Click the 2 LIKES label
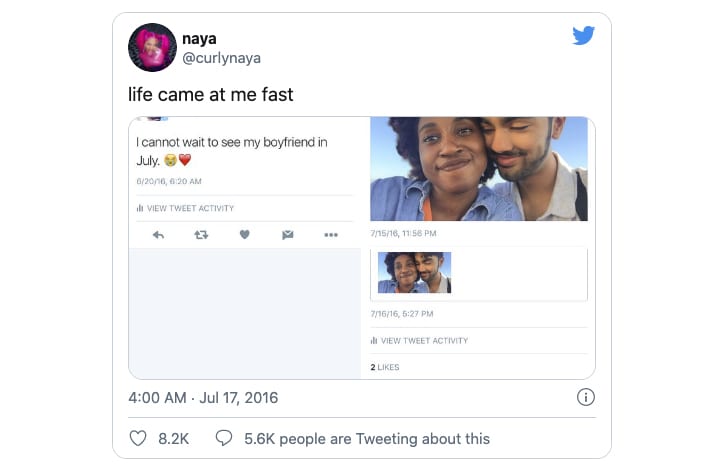 coord(385,367)
